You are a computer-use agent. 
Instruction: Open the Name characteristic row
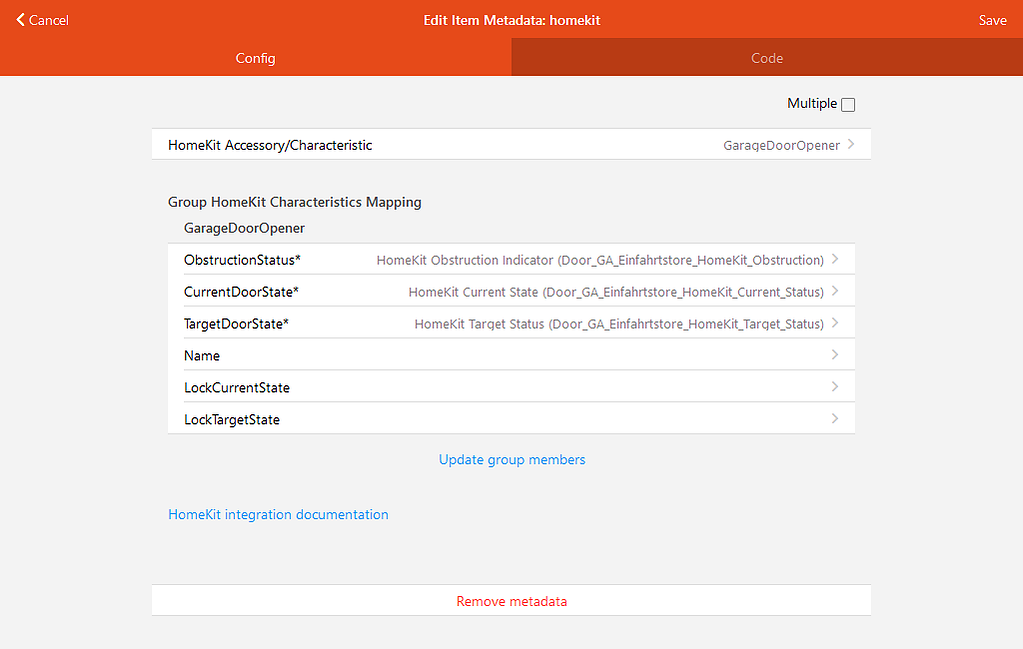pyautogui.click(x=512, y=355)
